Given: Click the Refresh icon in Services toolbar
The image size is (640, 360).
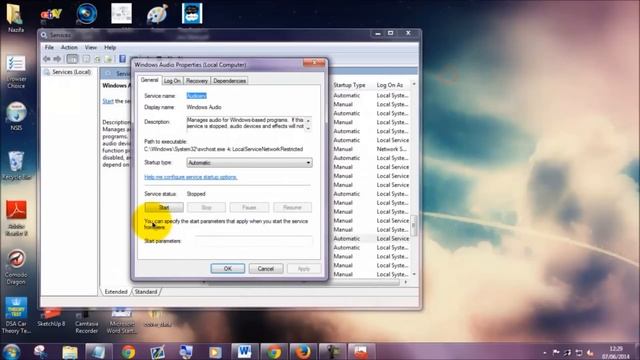Looking at the screenshot, I should tap(97, 59).
